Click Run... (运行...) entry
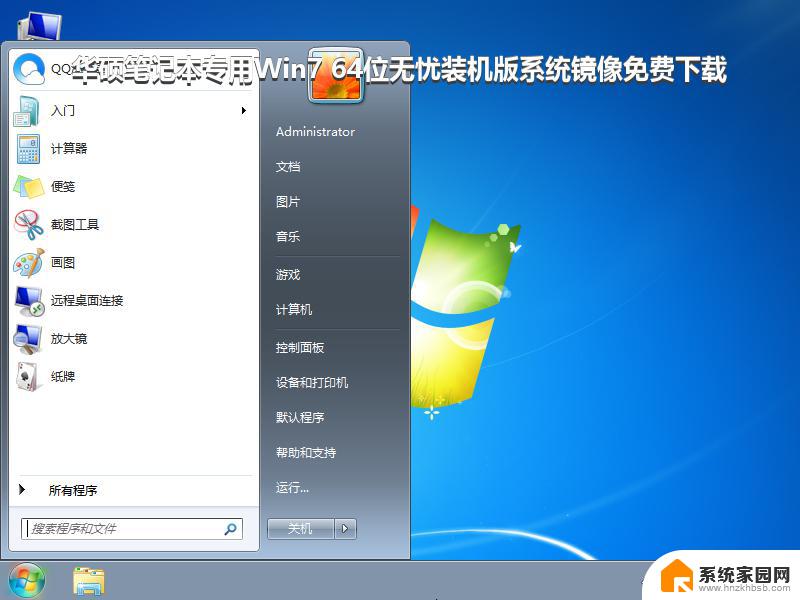 pyautogui.click(x=292, y=487)
